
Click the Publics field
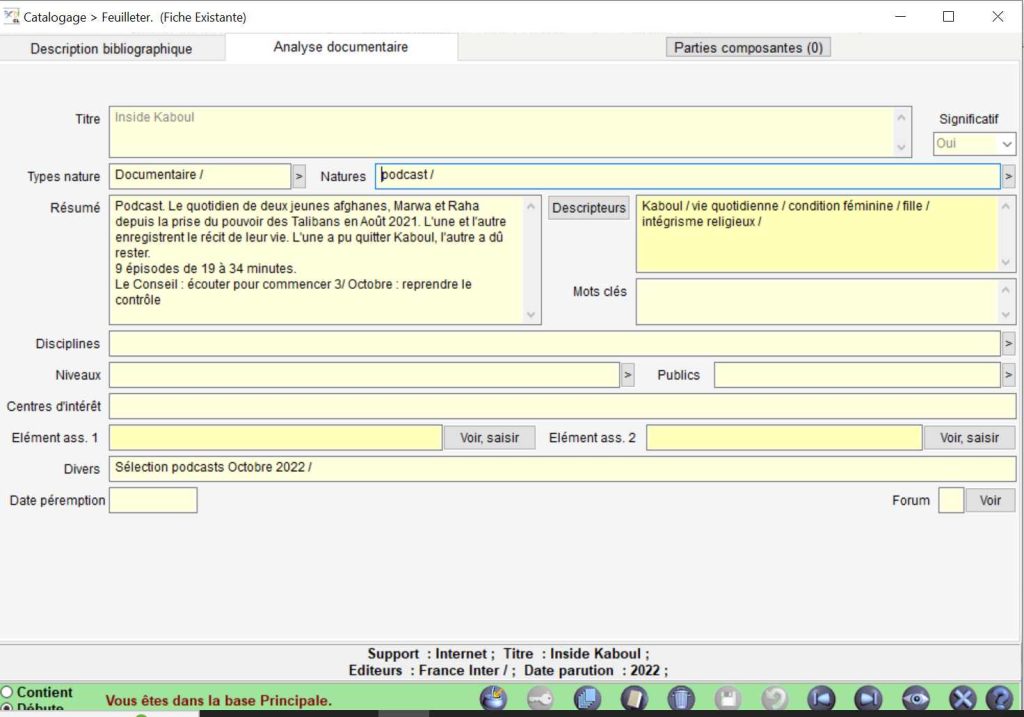(857, 374)
